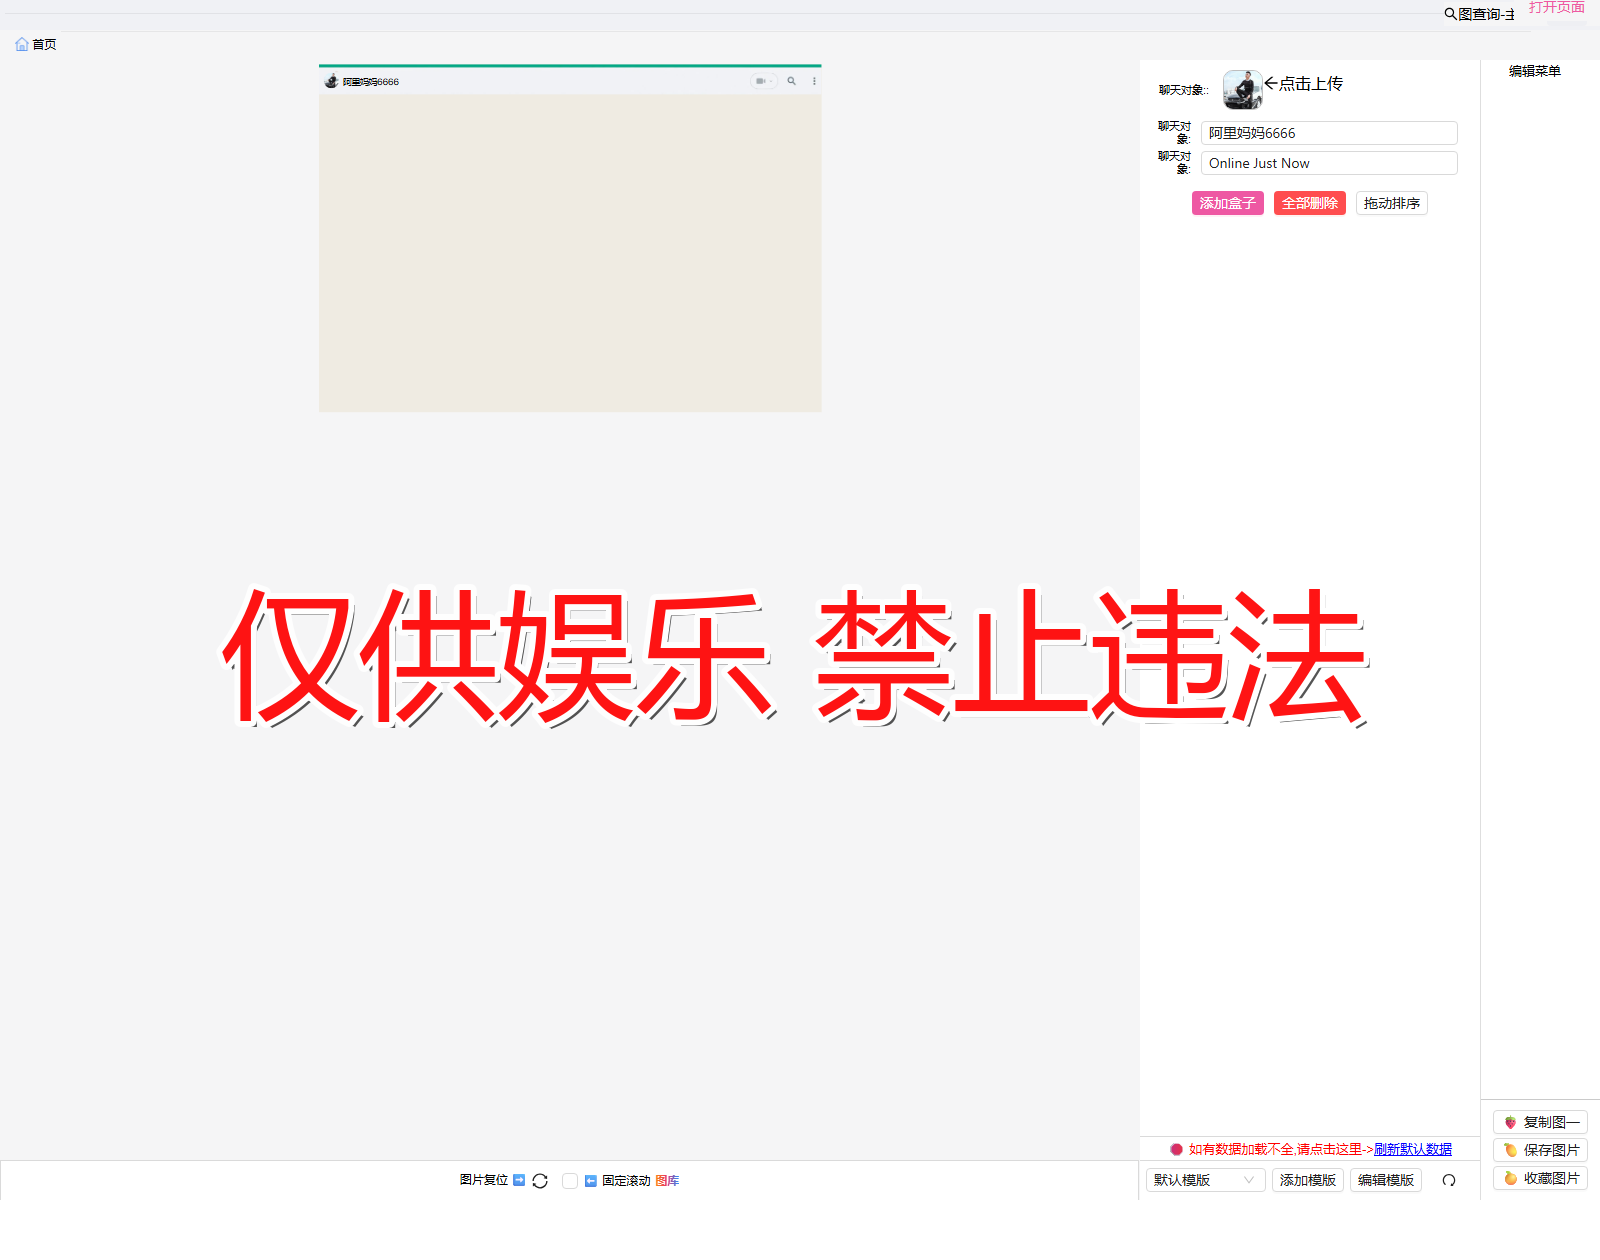This screenshot has width=1600, height=1260.
Task: Click the search icon in chat header
Action: tap(791, 81)
